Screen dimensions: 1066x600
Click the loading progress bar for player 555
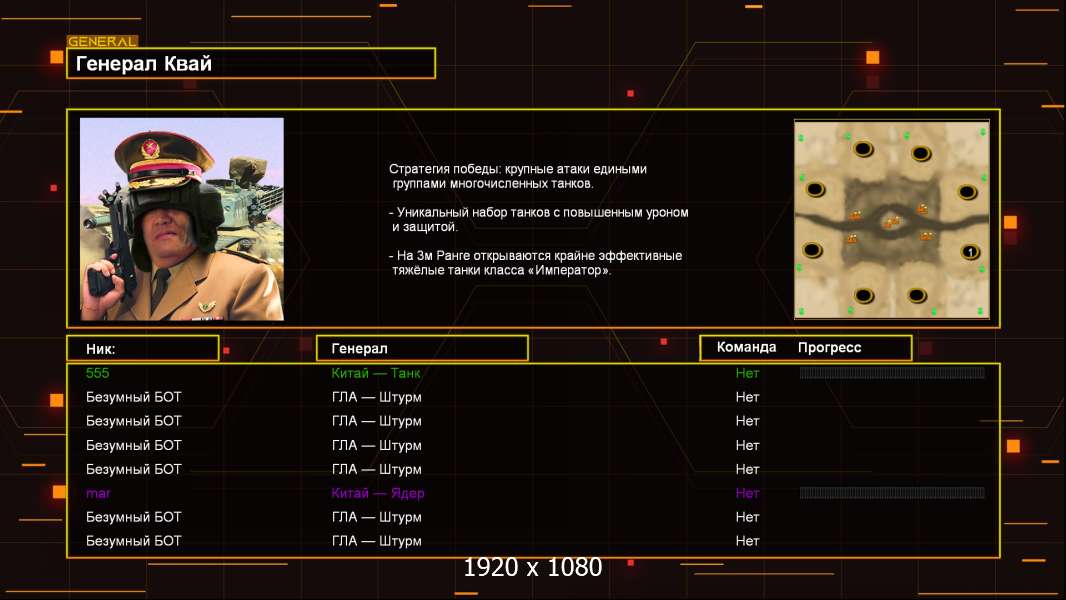[x=892, y=373]
